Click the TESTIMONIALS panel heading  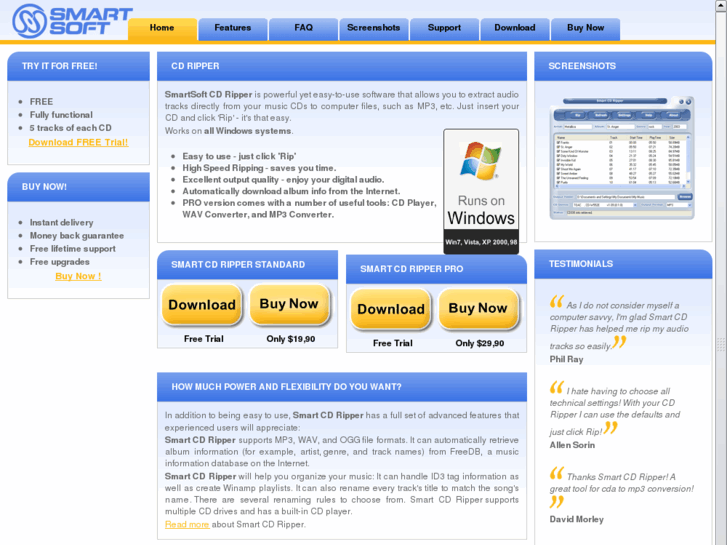tap(581, 264)
